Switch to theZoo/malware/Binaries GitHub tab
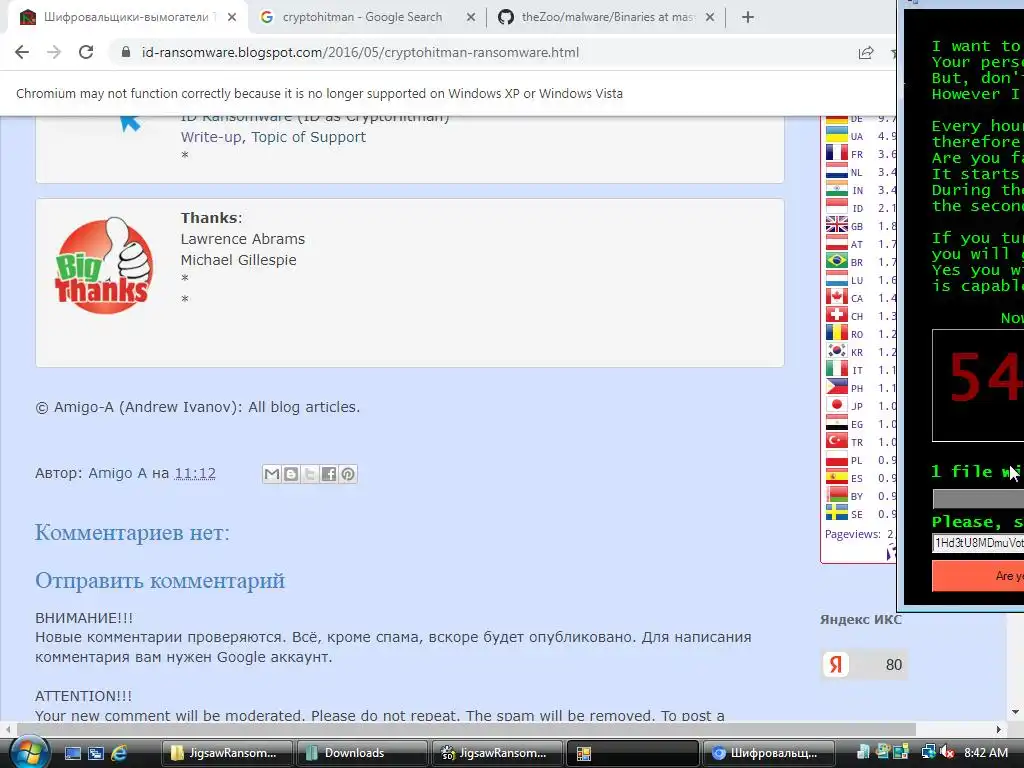Screen dimensions: 1024x768 click(607, 17)
